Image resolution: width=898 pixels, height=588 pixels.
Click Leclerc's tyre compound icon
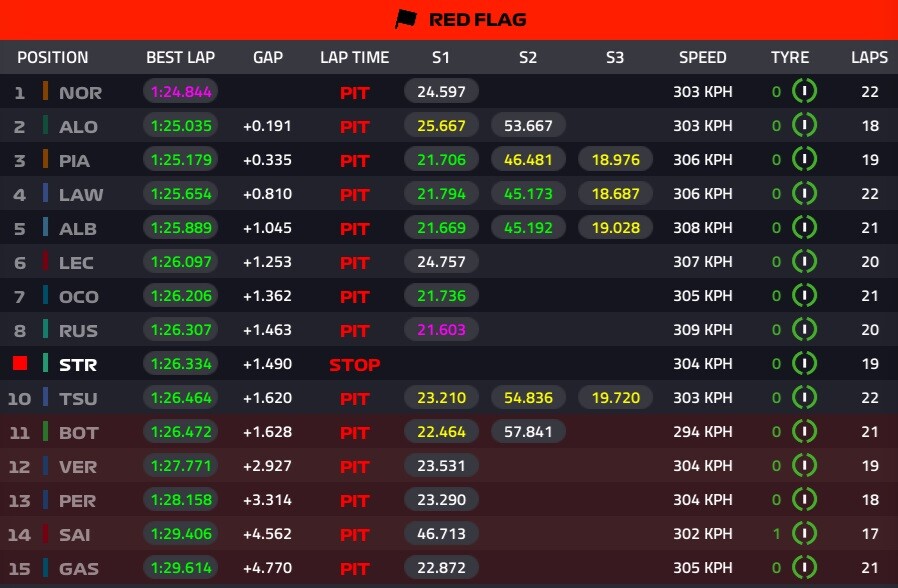[x=804, y=262]
